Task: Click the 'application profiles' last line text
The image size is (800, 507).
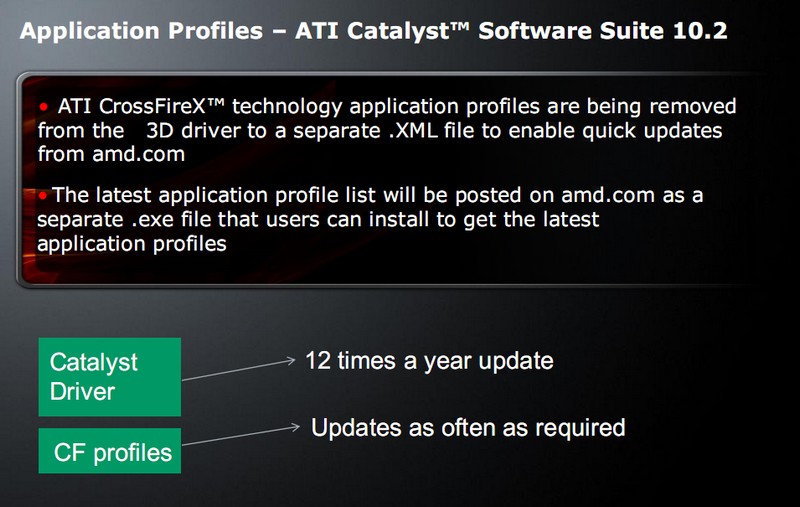Action: coord(132,245)
